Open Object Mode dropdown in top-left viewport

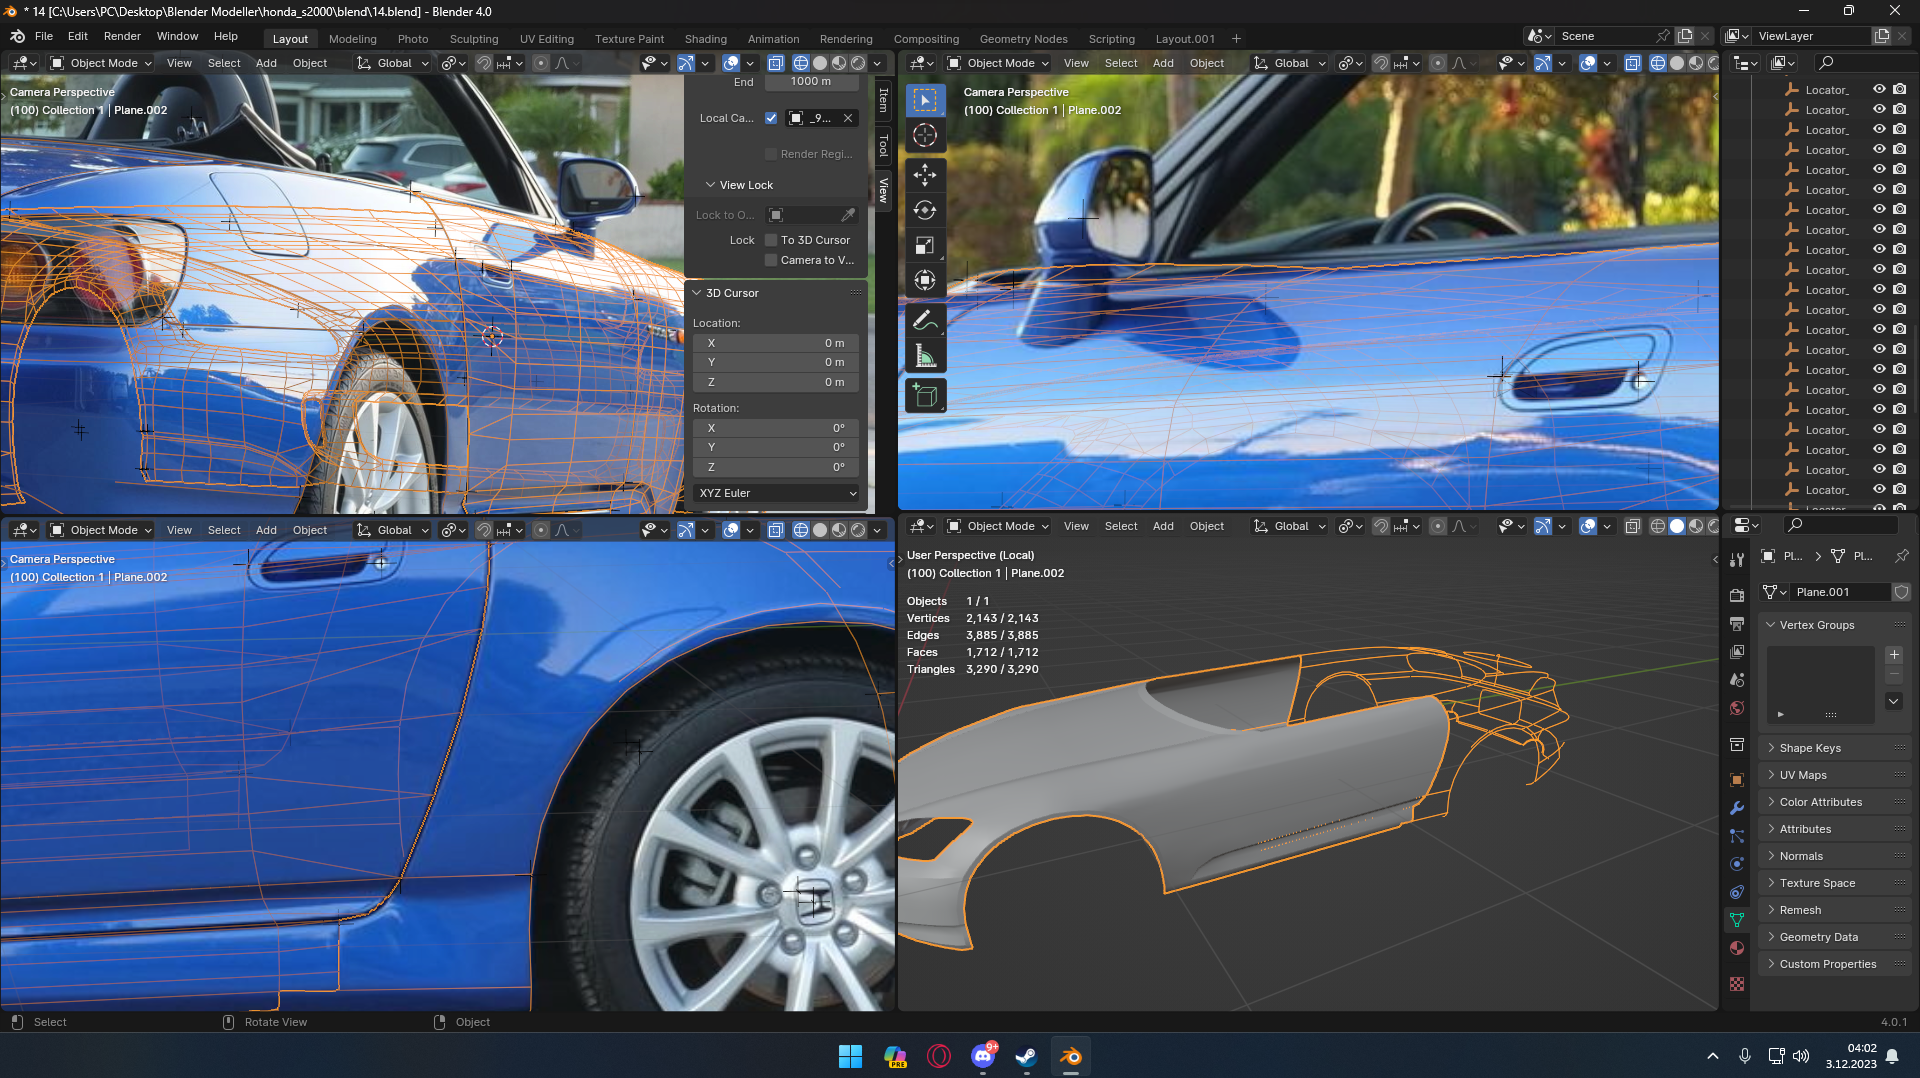101,63
